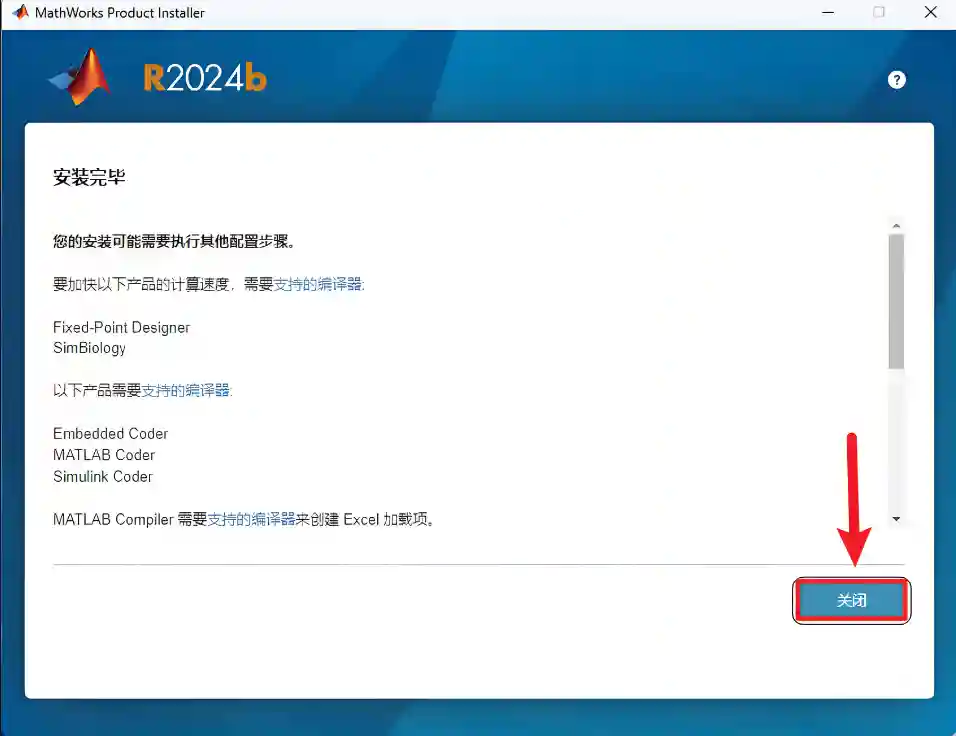Image resolution: width=956 pixels, height=736 pixels.
Task: Click the Fixed-Point Designer product name
Action: 121,327
